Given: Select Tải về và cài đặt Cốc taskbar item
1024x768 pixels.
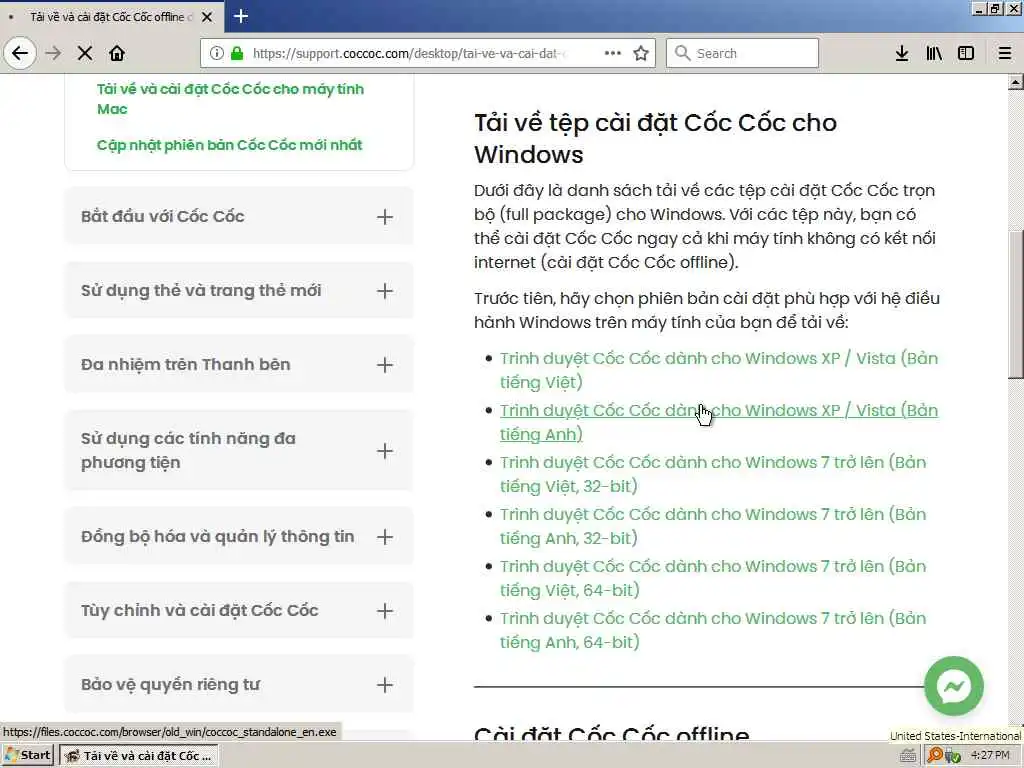Looking at the screenshot, I should click(139, 756).
